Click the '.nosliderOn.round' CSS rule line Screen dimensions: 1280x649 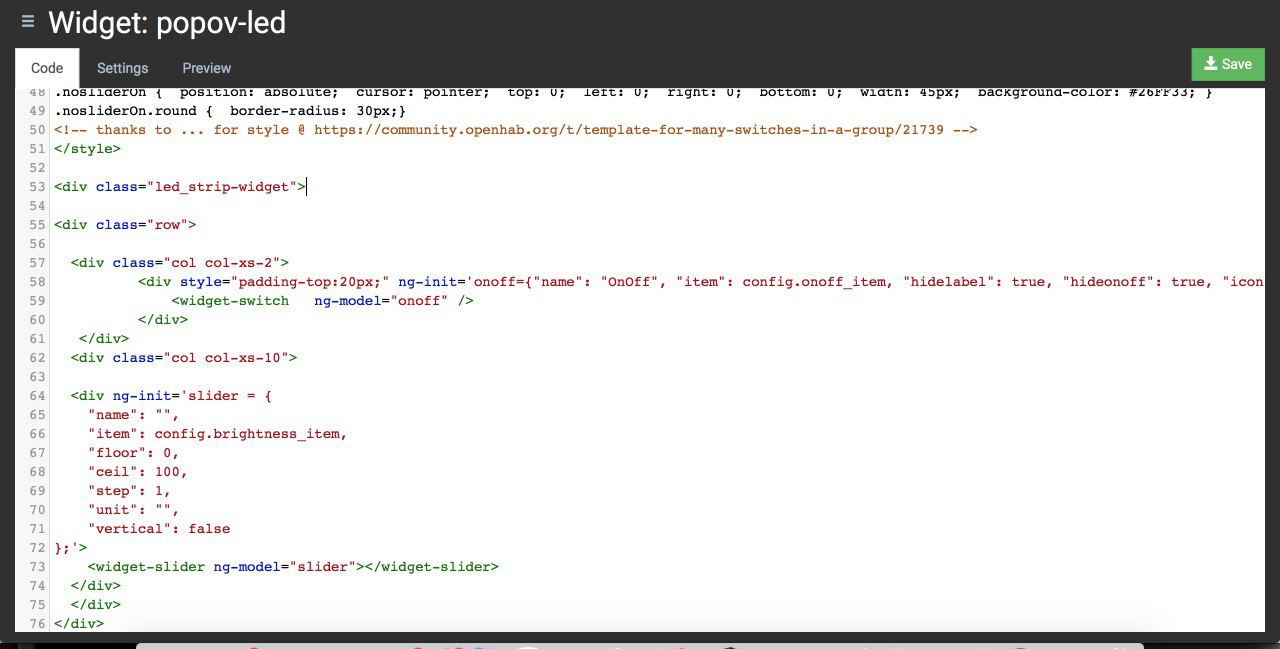coord(230,111)
